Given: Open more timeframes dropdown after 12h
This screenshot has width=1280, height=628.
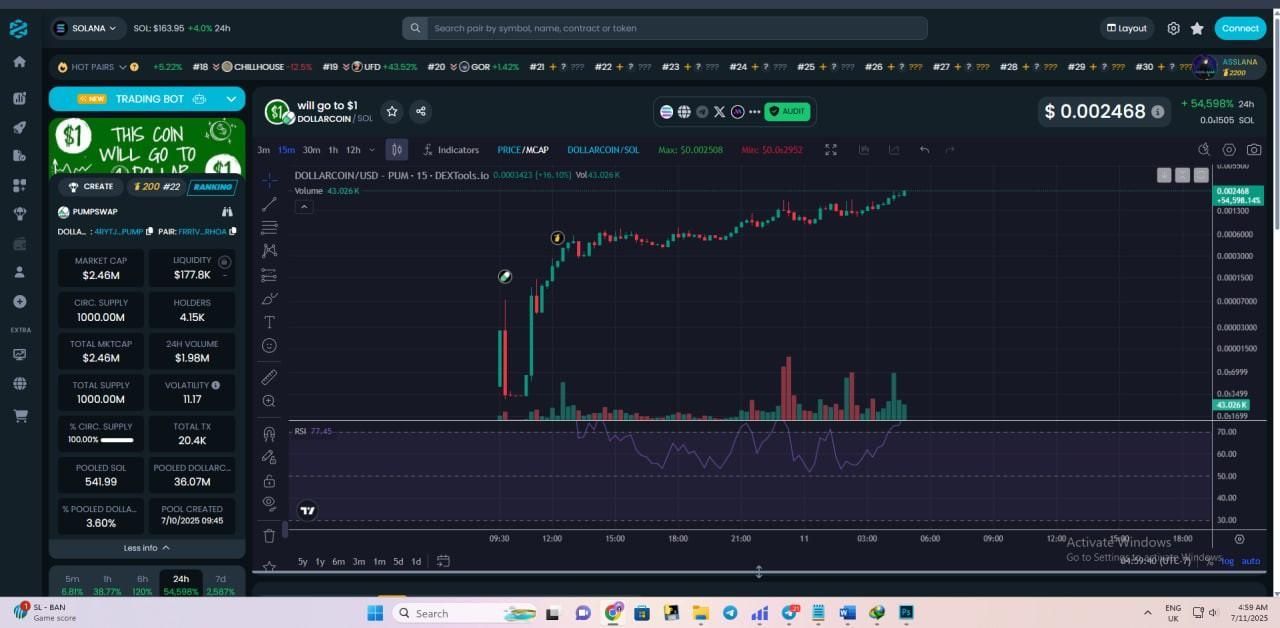Looking at the screenshot, I should (x=372, y=150).
